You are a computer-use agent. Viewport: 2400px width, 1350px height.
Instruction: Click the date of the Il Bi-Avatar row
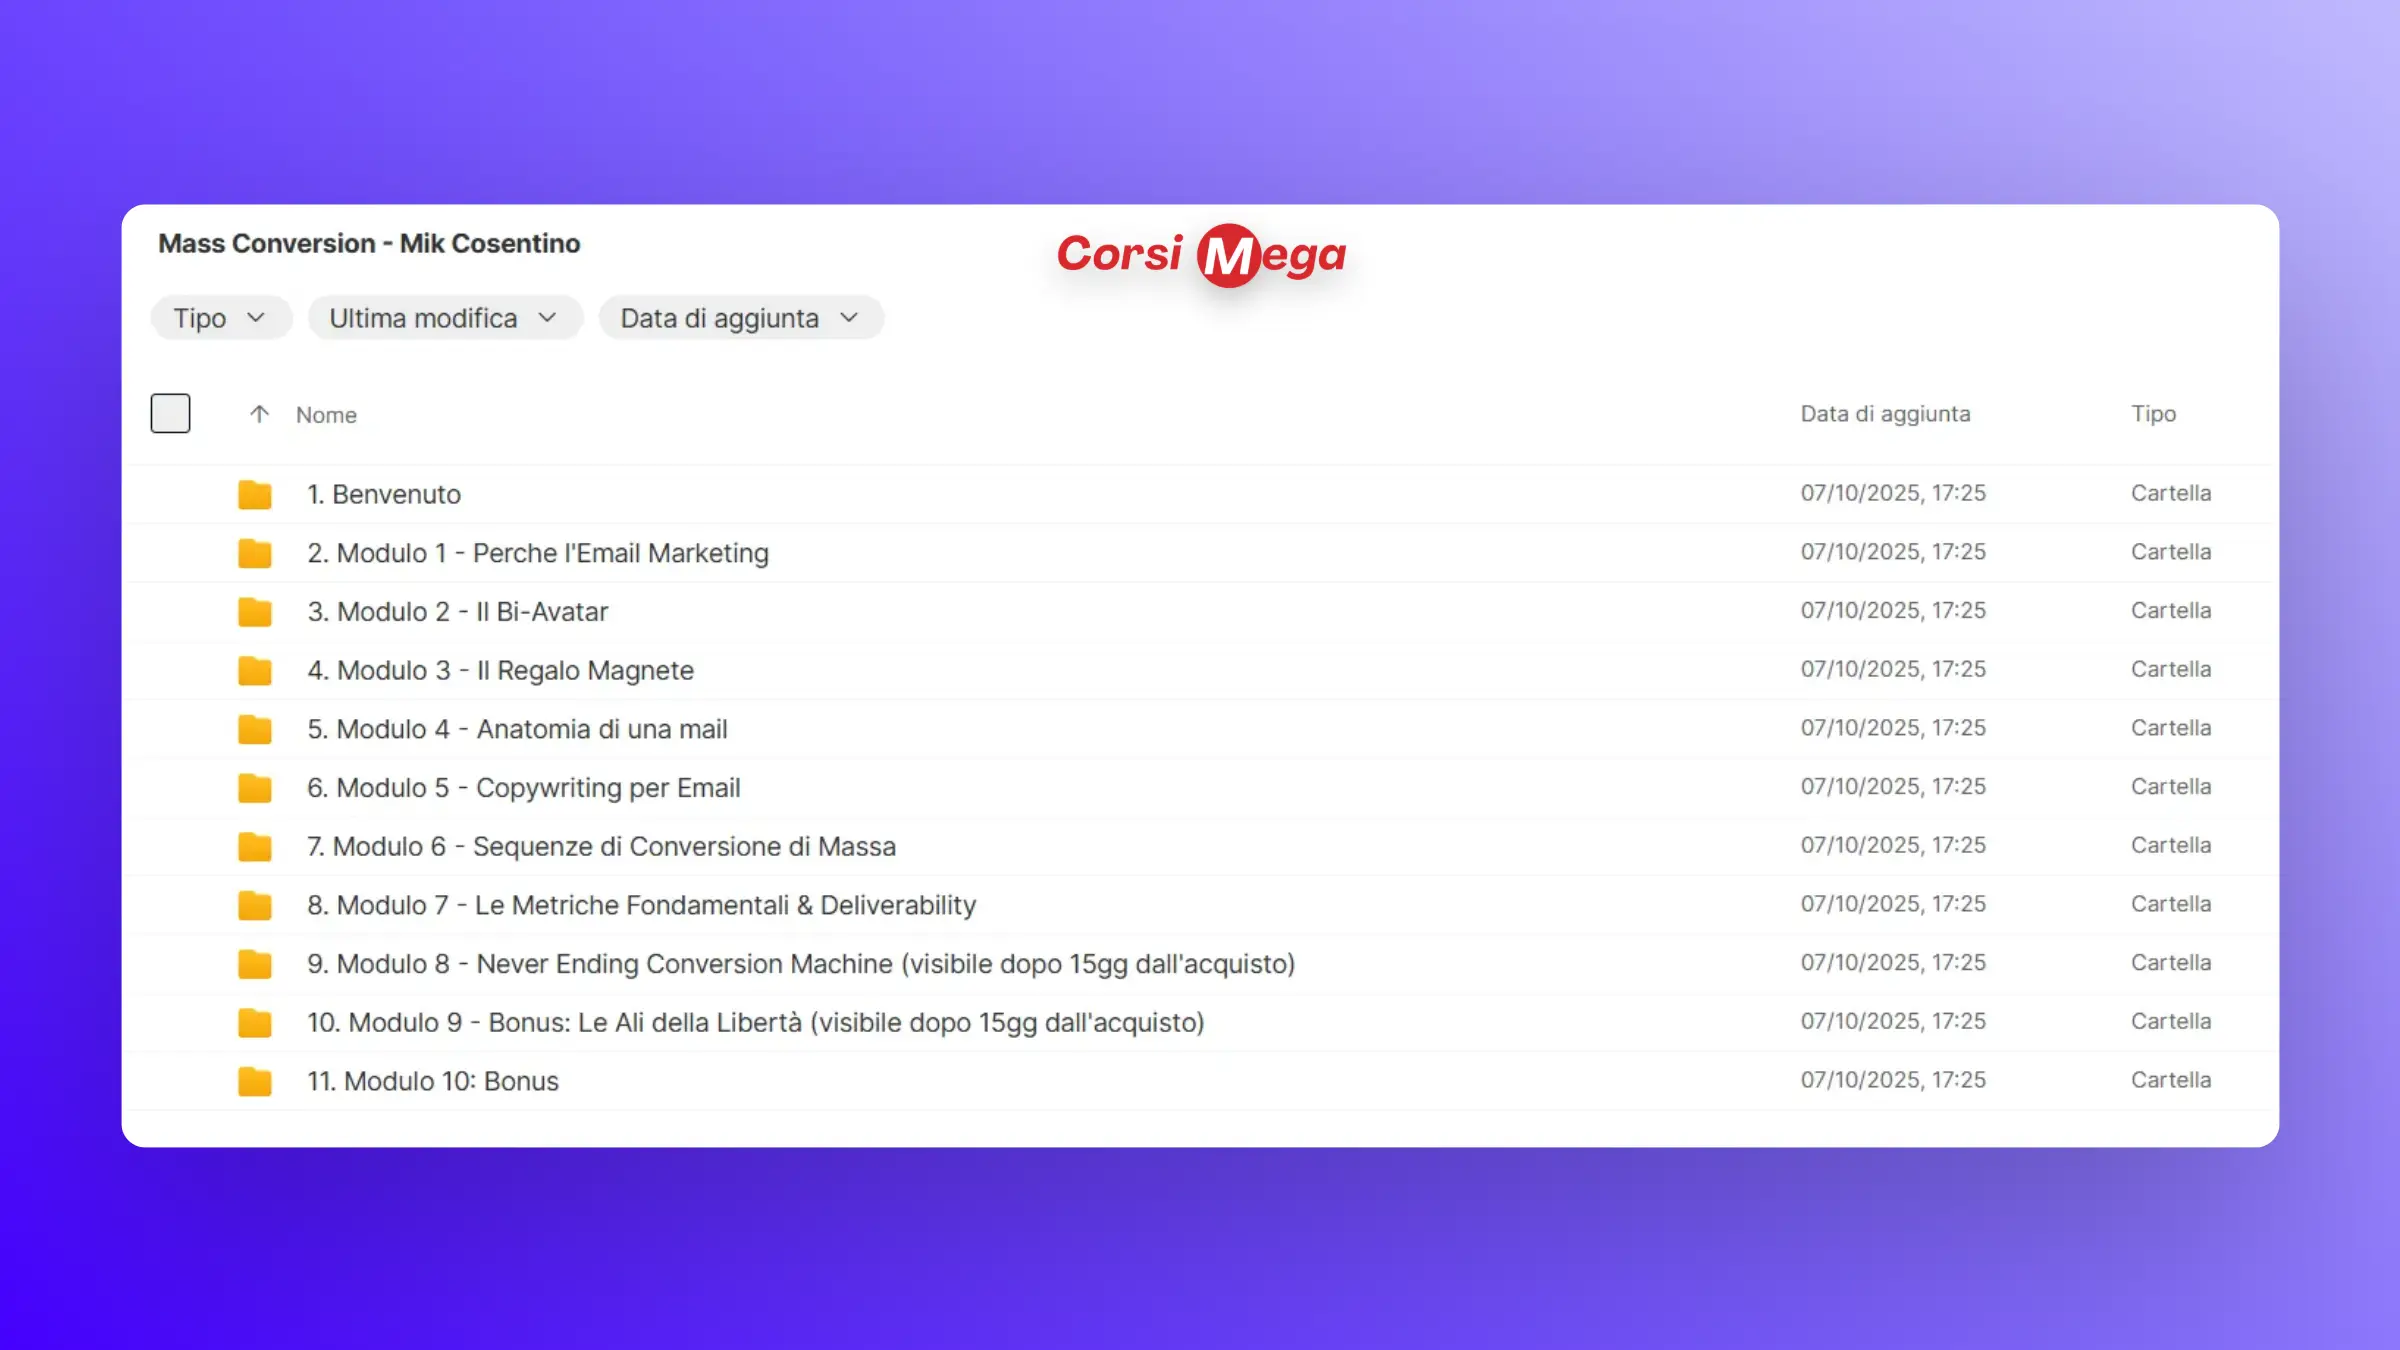click(x=1893, y=611)
